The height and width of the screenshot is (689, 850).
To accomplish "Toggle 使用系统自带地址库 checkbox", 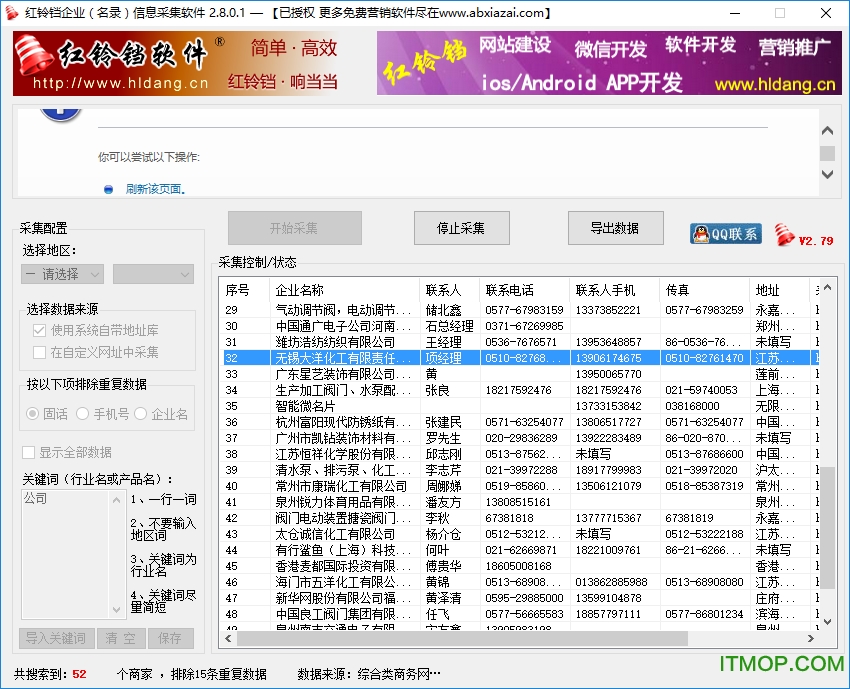I will (x=39, y=330).
